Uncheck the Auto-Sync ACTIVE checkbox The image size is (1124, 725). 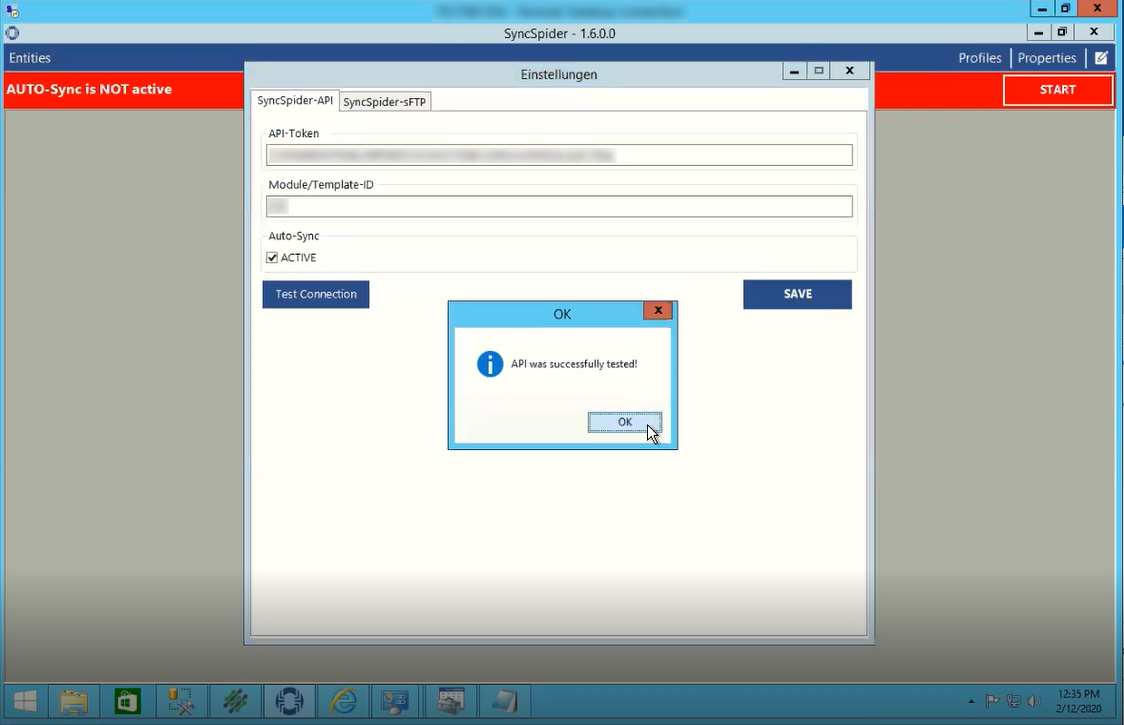(x=272, y=257)
